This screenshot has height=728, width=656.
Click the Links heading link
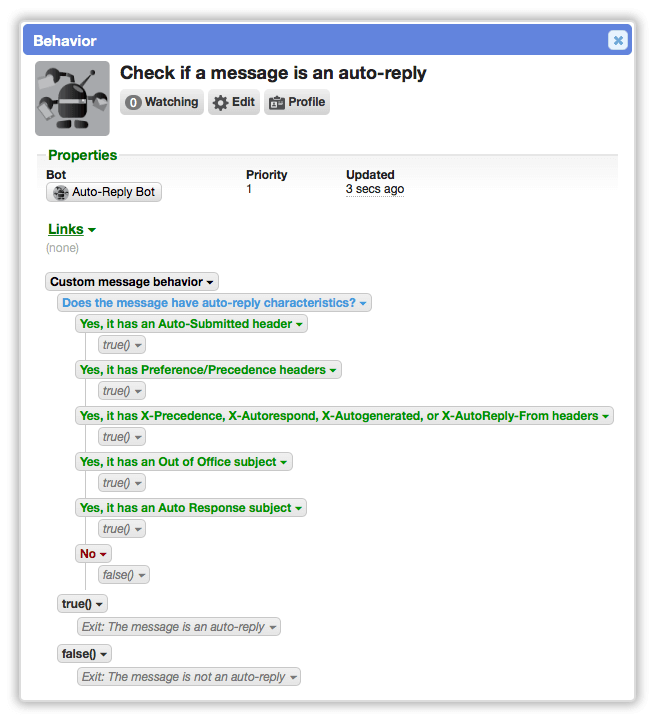(66, 229)
